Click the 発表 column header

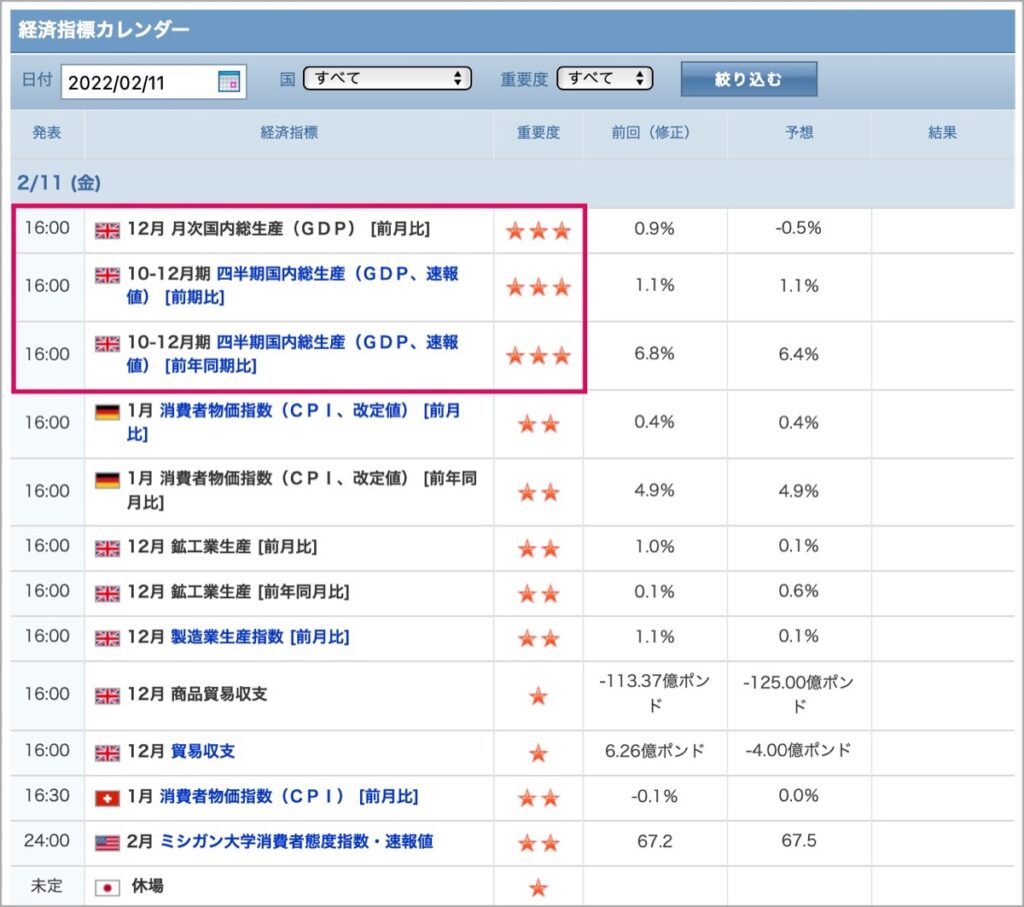(46, 133)
